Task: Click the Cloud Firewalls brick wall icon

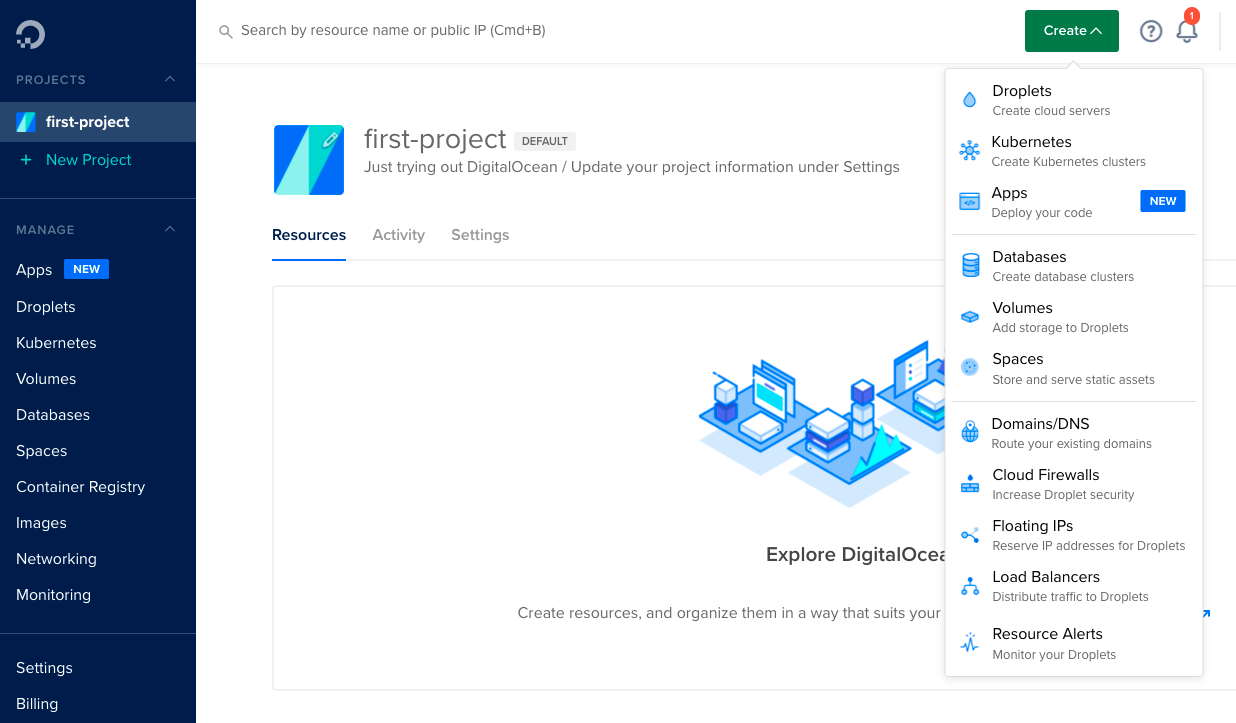Action: click(970, 484)
